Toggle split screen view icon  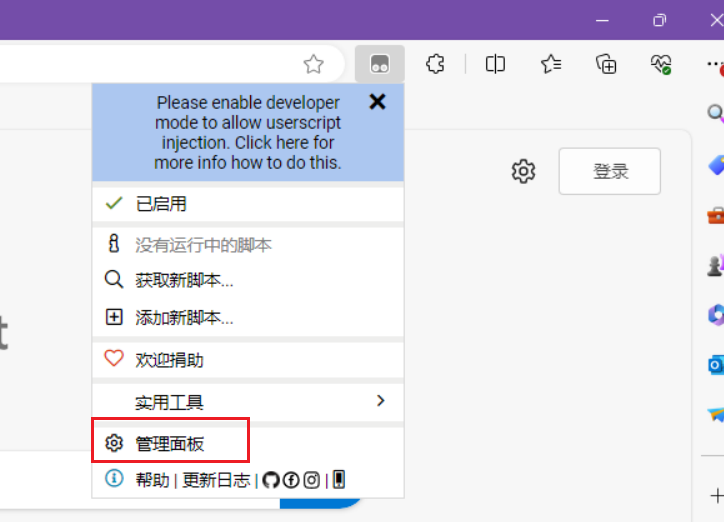(x=495, y=64)
